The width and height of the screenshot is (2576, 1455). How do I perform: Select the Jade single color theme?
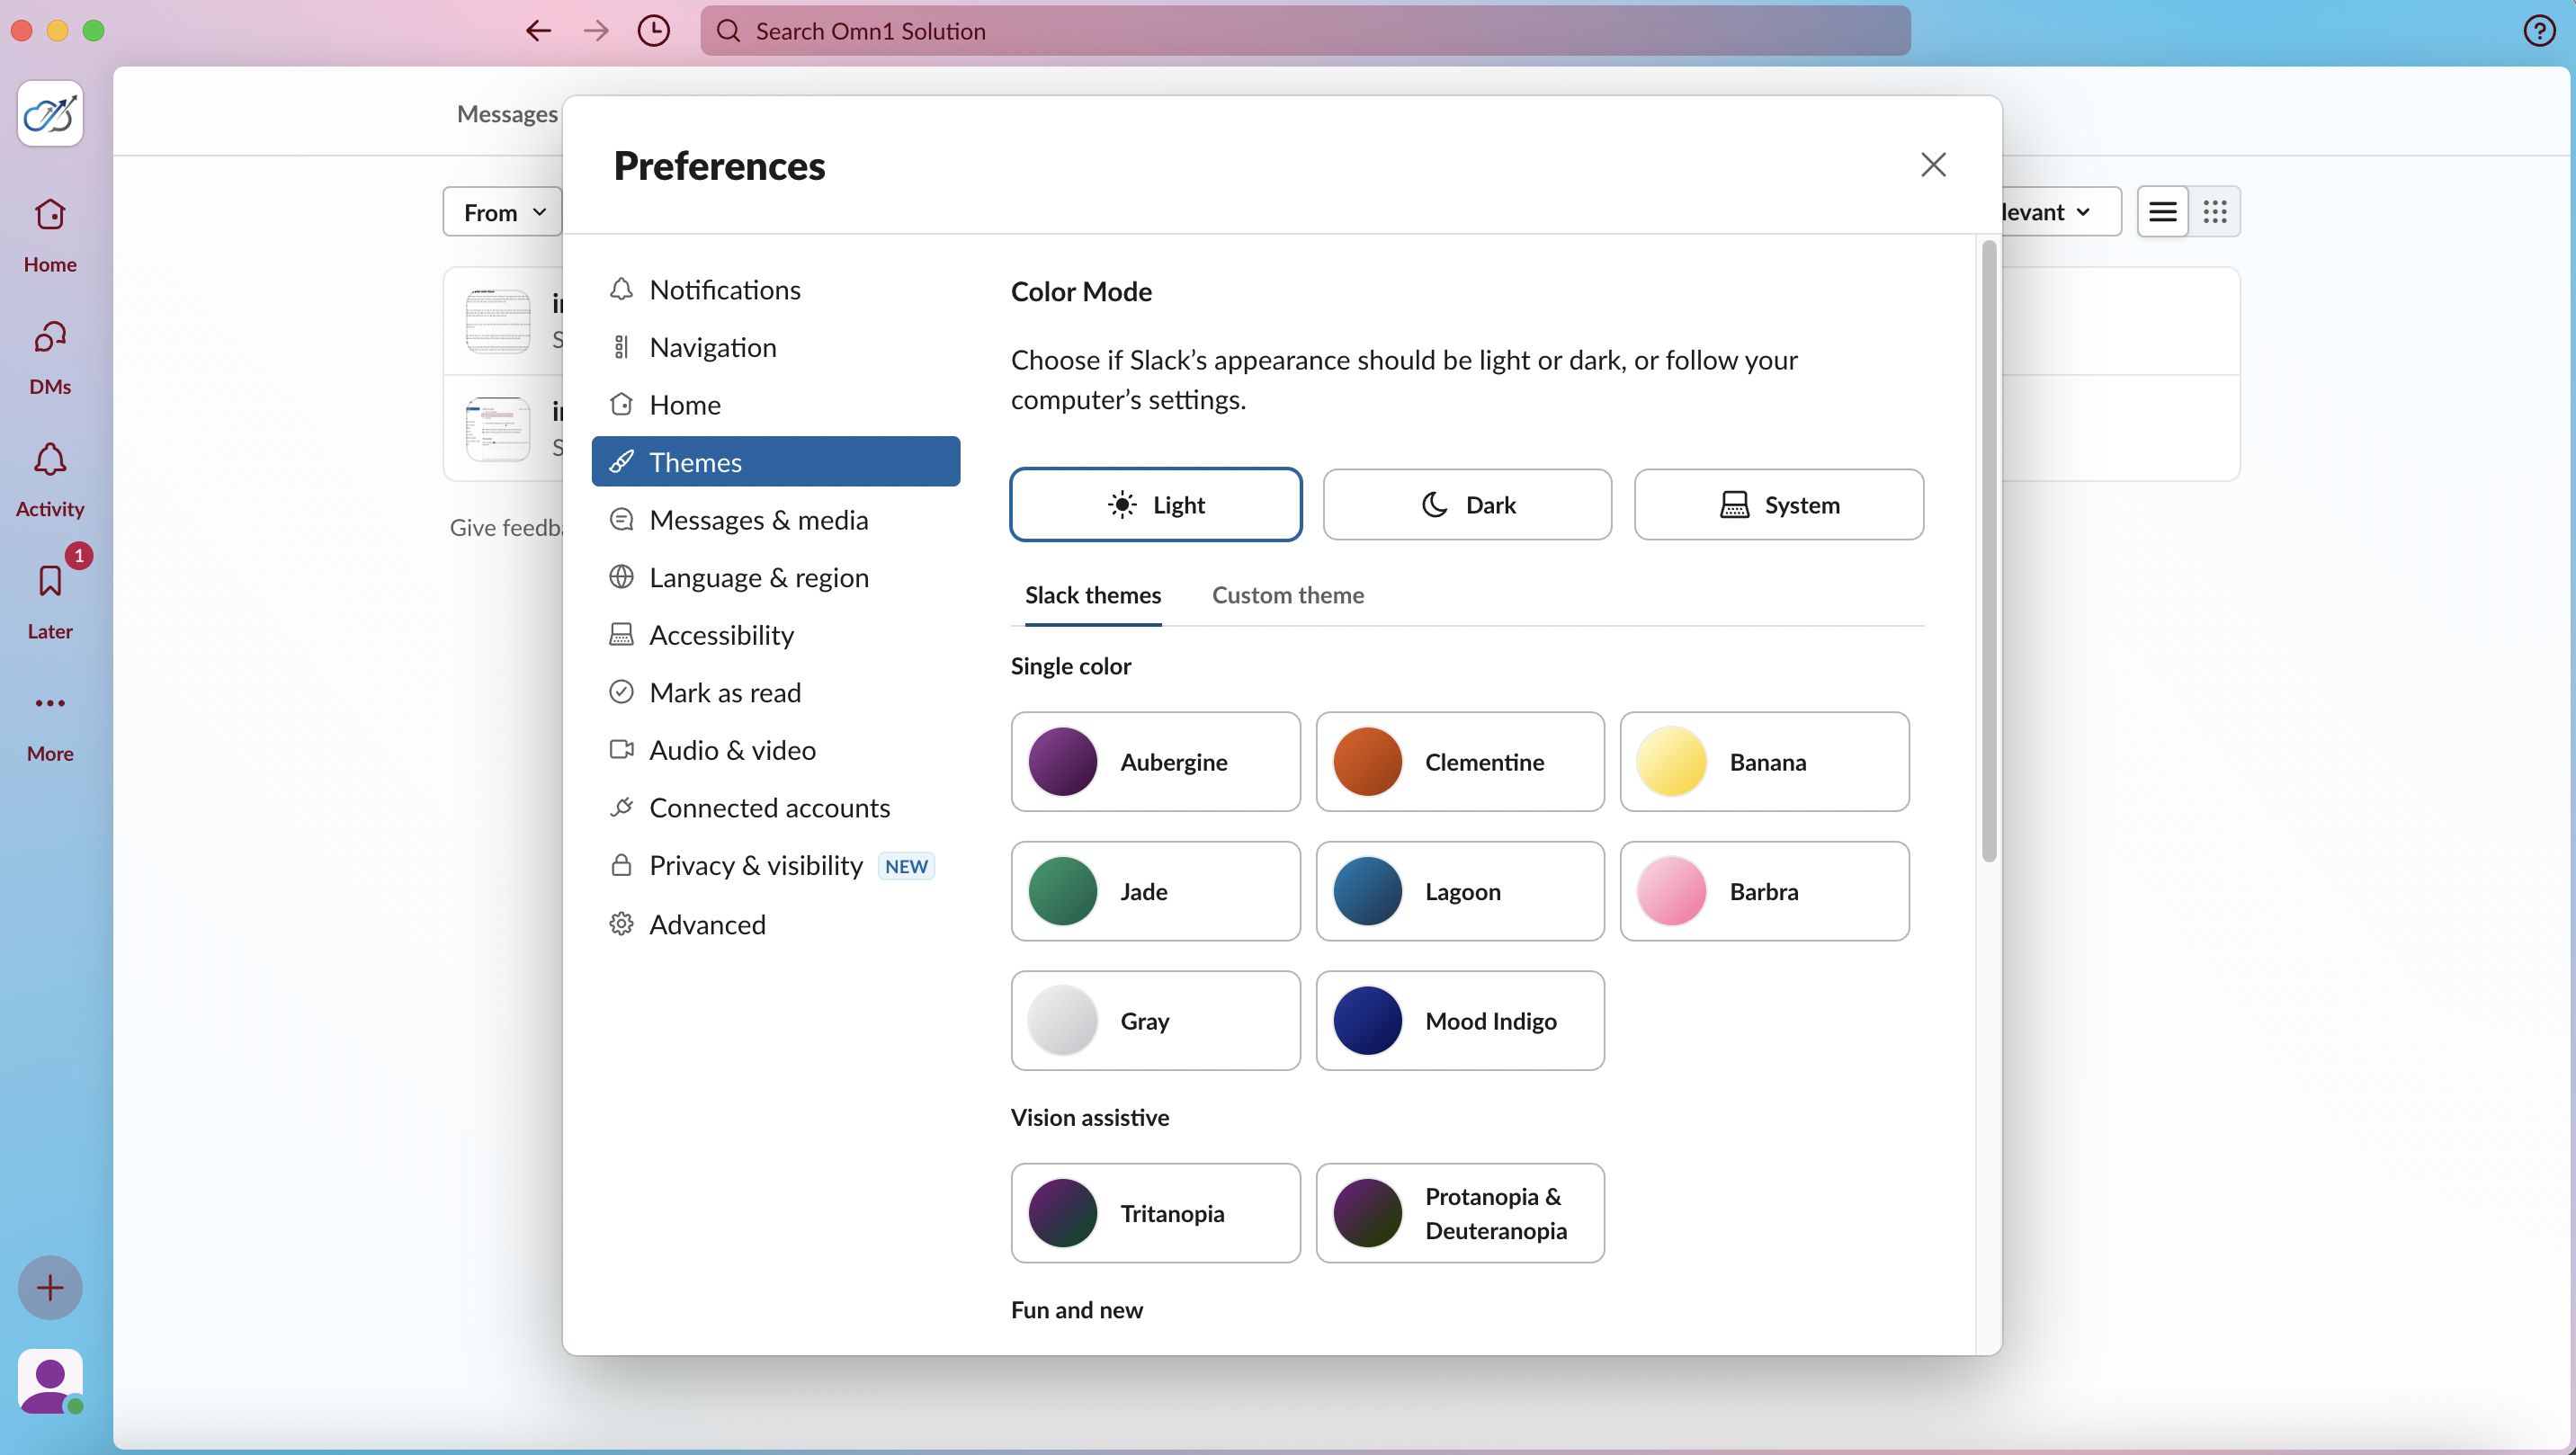[1154, 891]
